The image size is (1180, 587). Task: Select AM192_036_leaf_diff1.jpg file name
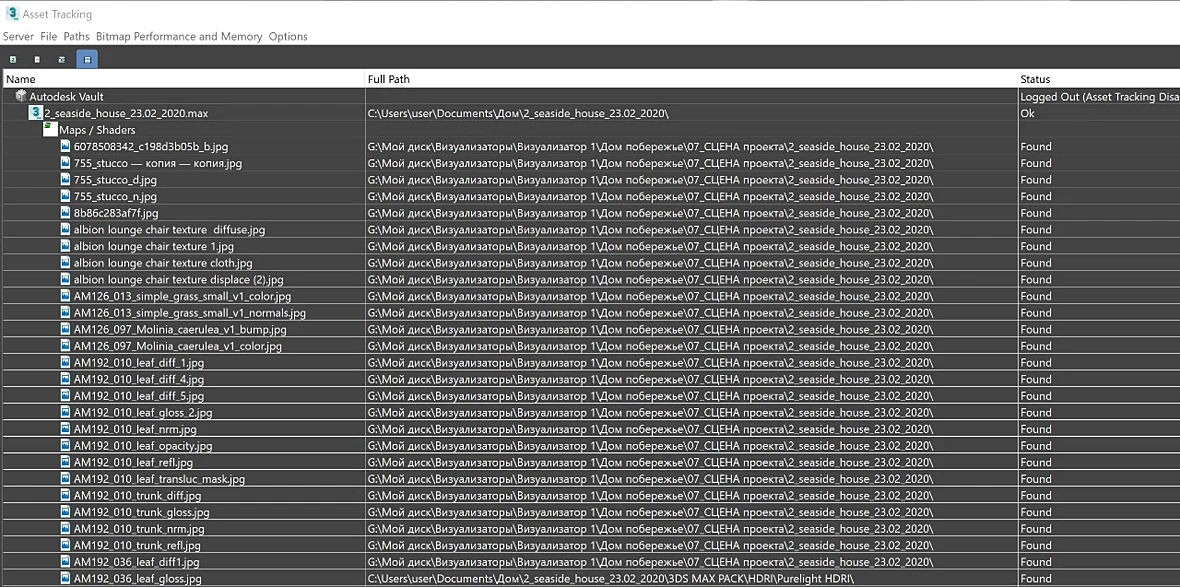(136, 561)
